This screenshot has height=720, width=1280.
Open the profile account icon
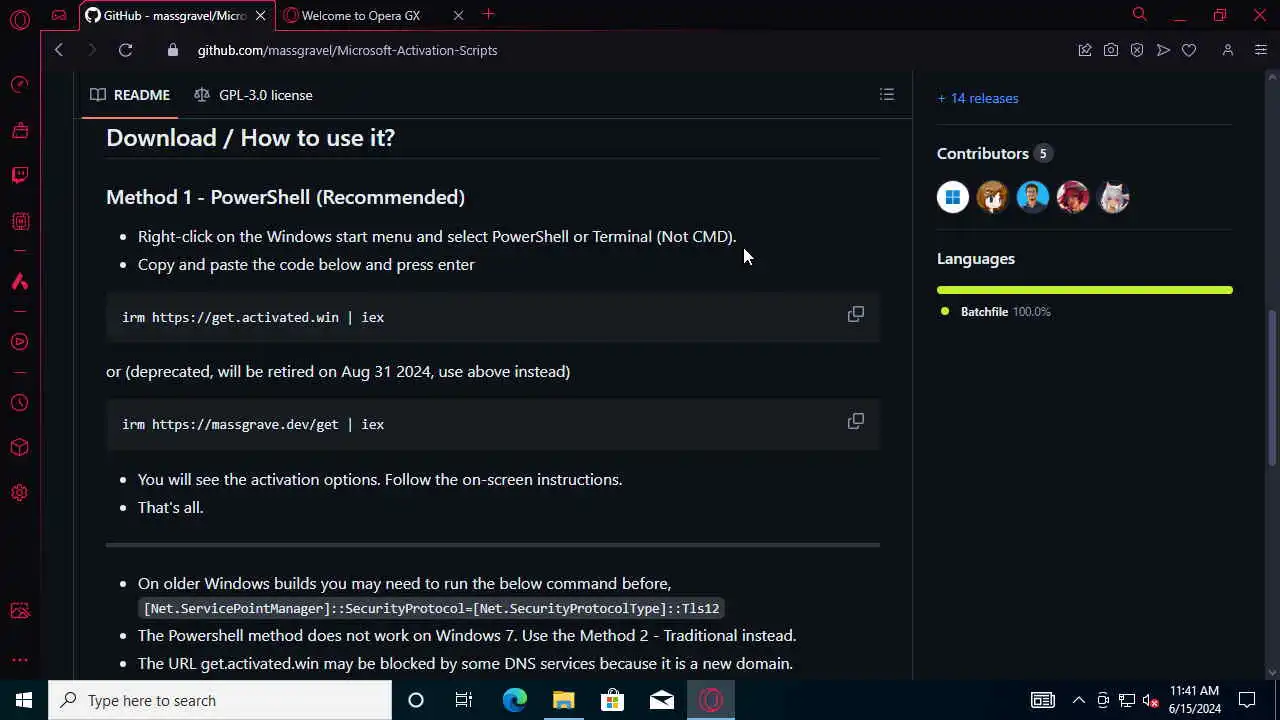pyautogui.click(x=1228, y=50)
